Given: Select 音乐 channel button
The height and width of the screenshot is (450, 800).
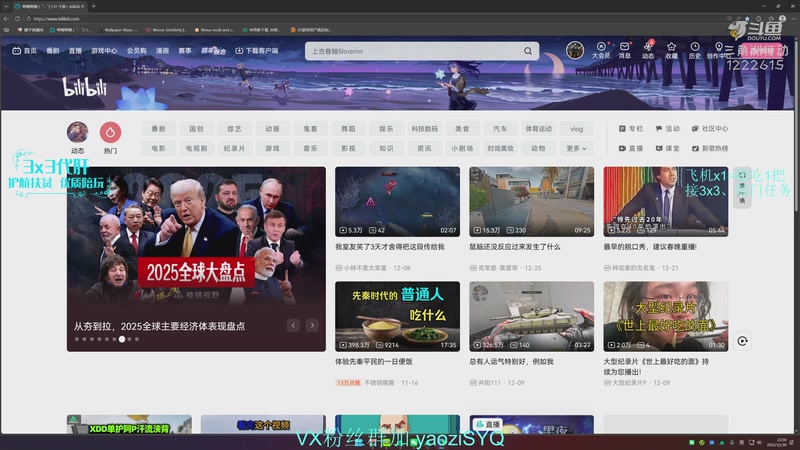Looking at the screenshot, I should [x=310, y=148].
